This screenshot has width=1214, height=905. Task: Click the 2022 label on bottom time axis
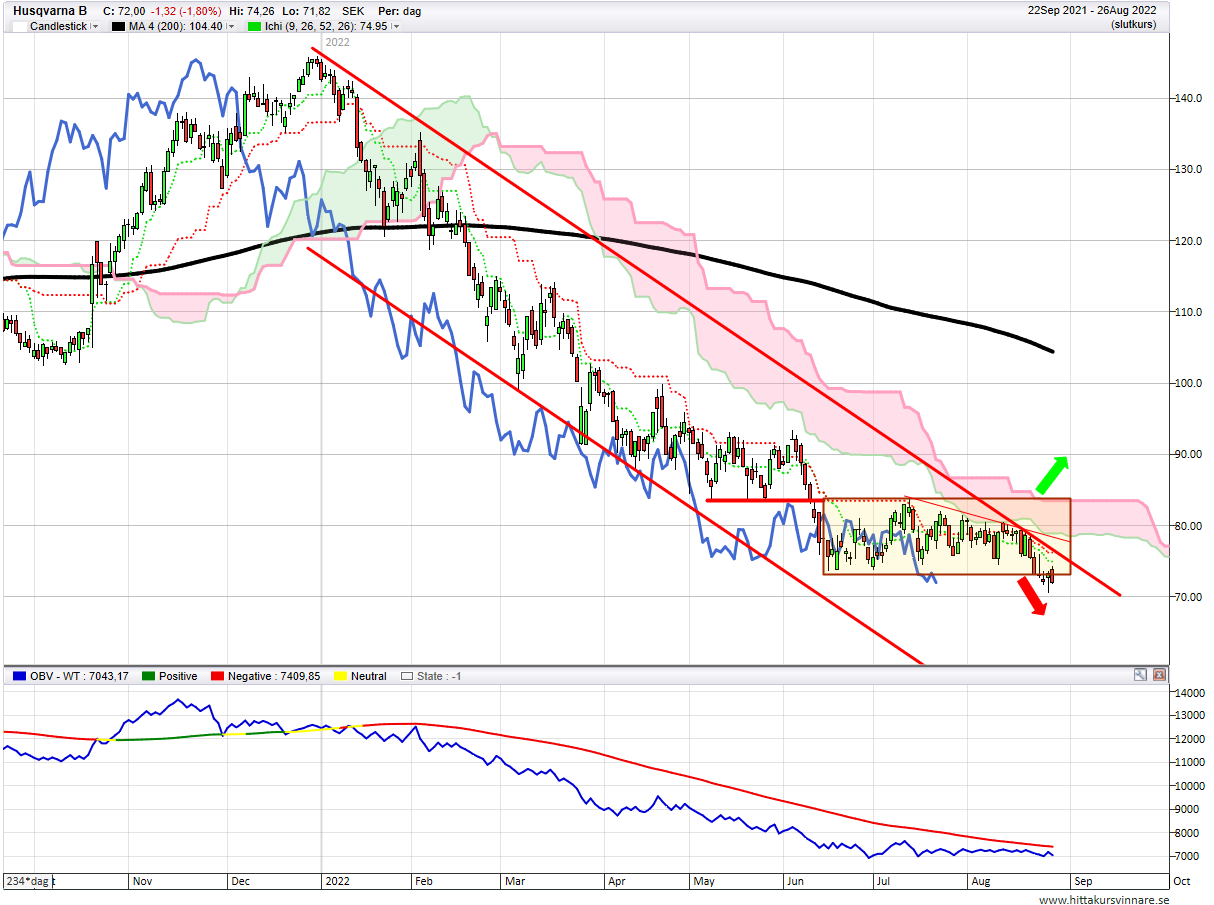pos(337,881)
